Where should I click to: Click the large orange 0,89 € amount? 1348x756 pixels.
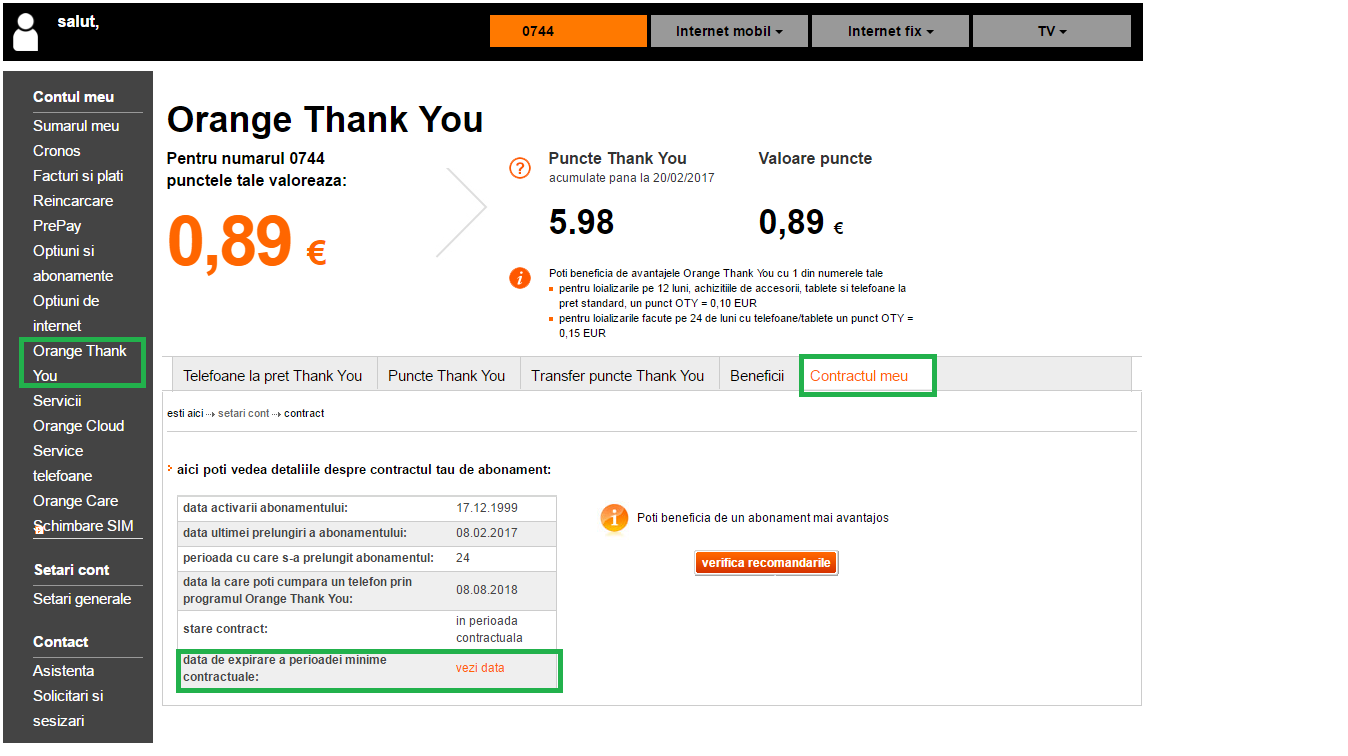(247, 243)
